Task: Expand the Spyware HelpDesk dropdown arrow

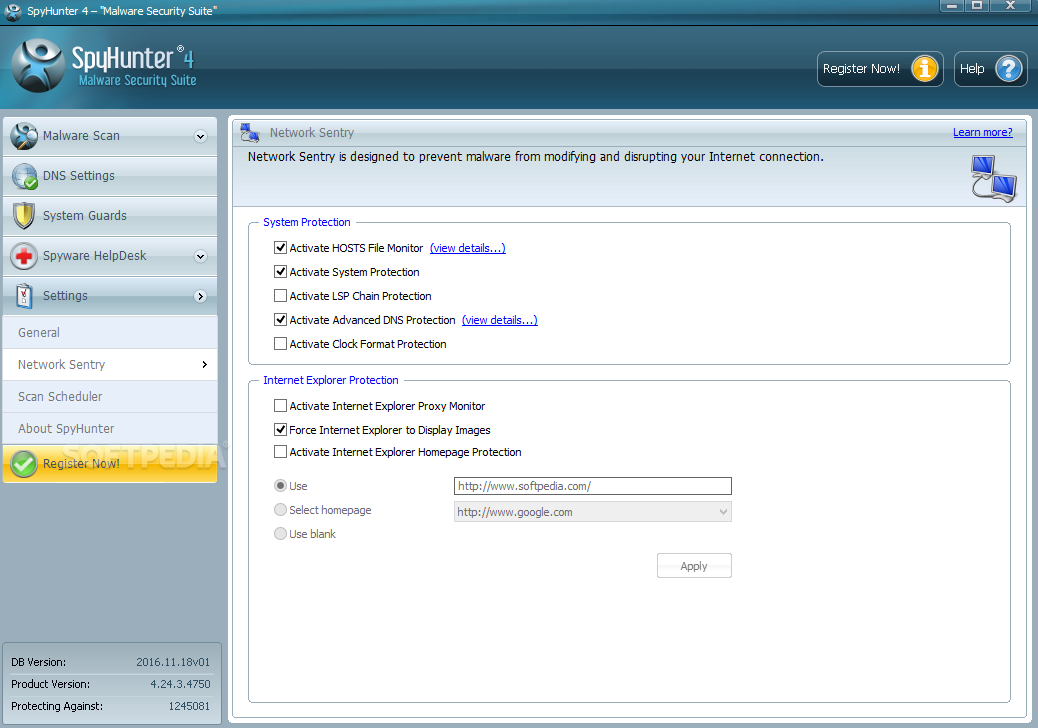Action: coord(201,256)
